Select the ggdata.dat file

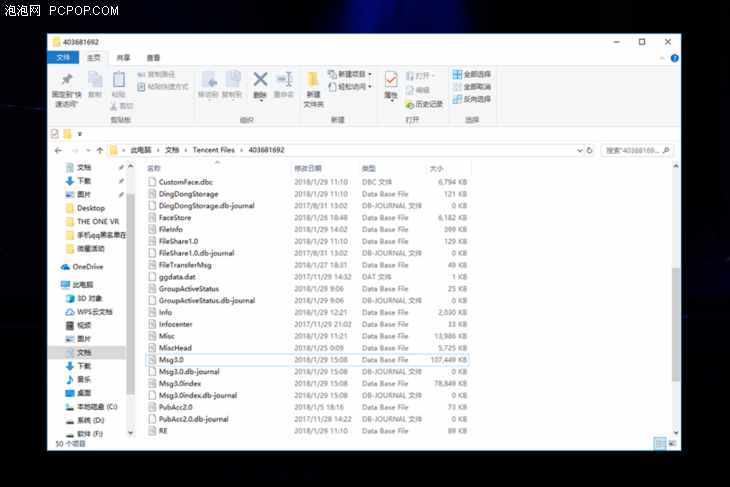tap(177, 277)
